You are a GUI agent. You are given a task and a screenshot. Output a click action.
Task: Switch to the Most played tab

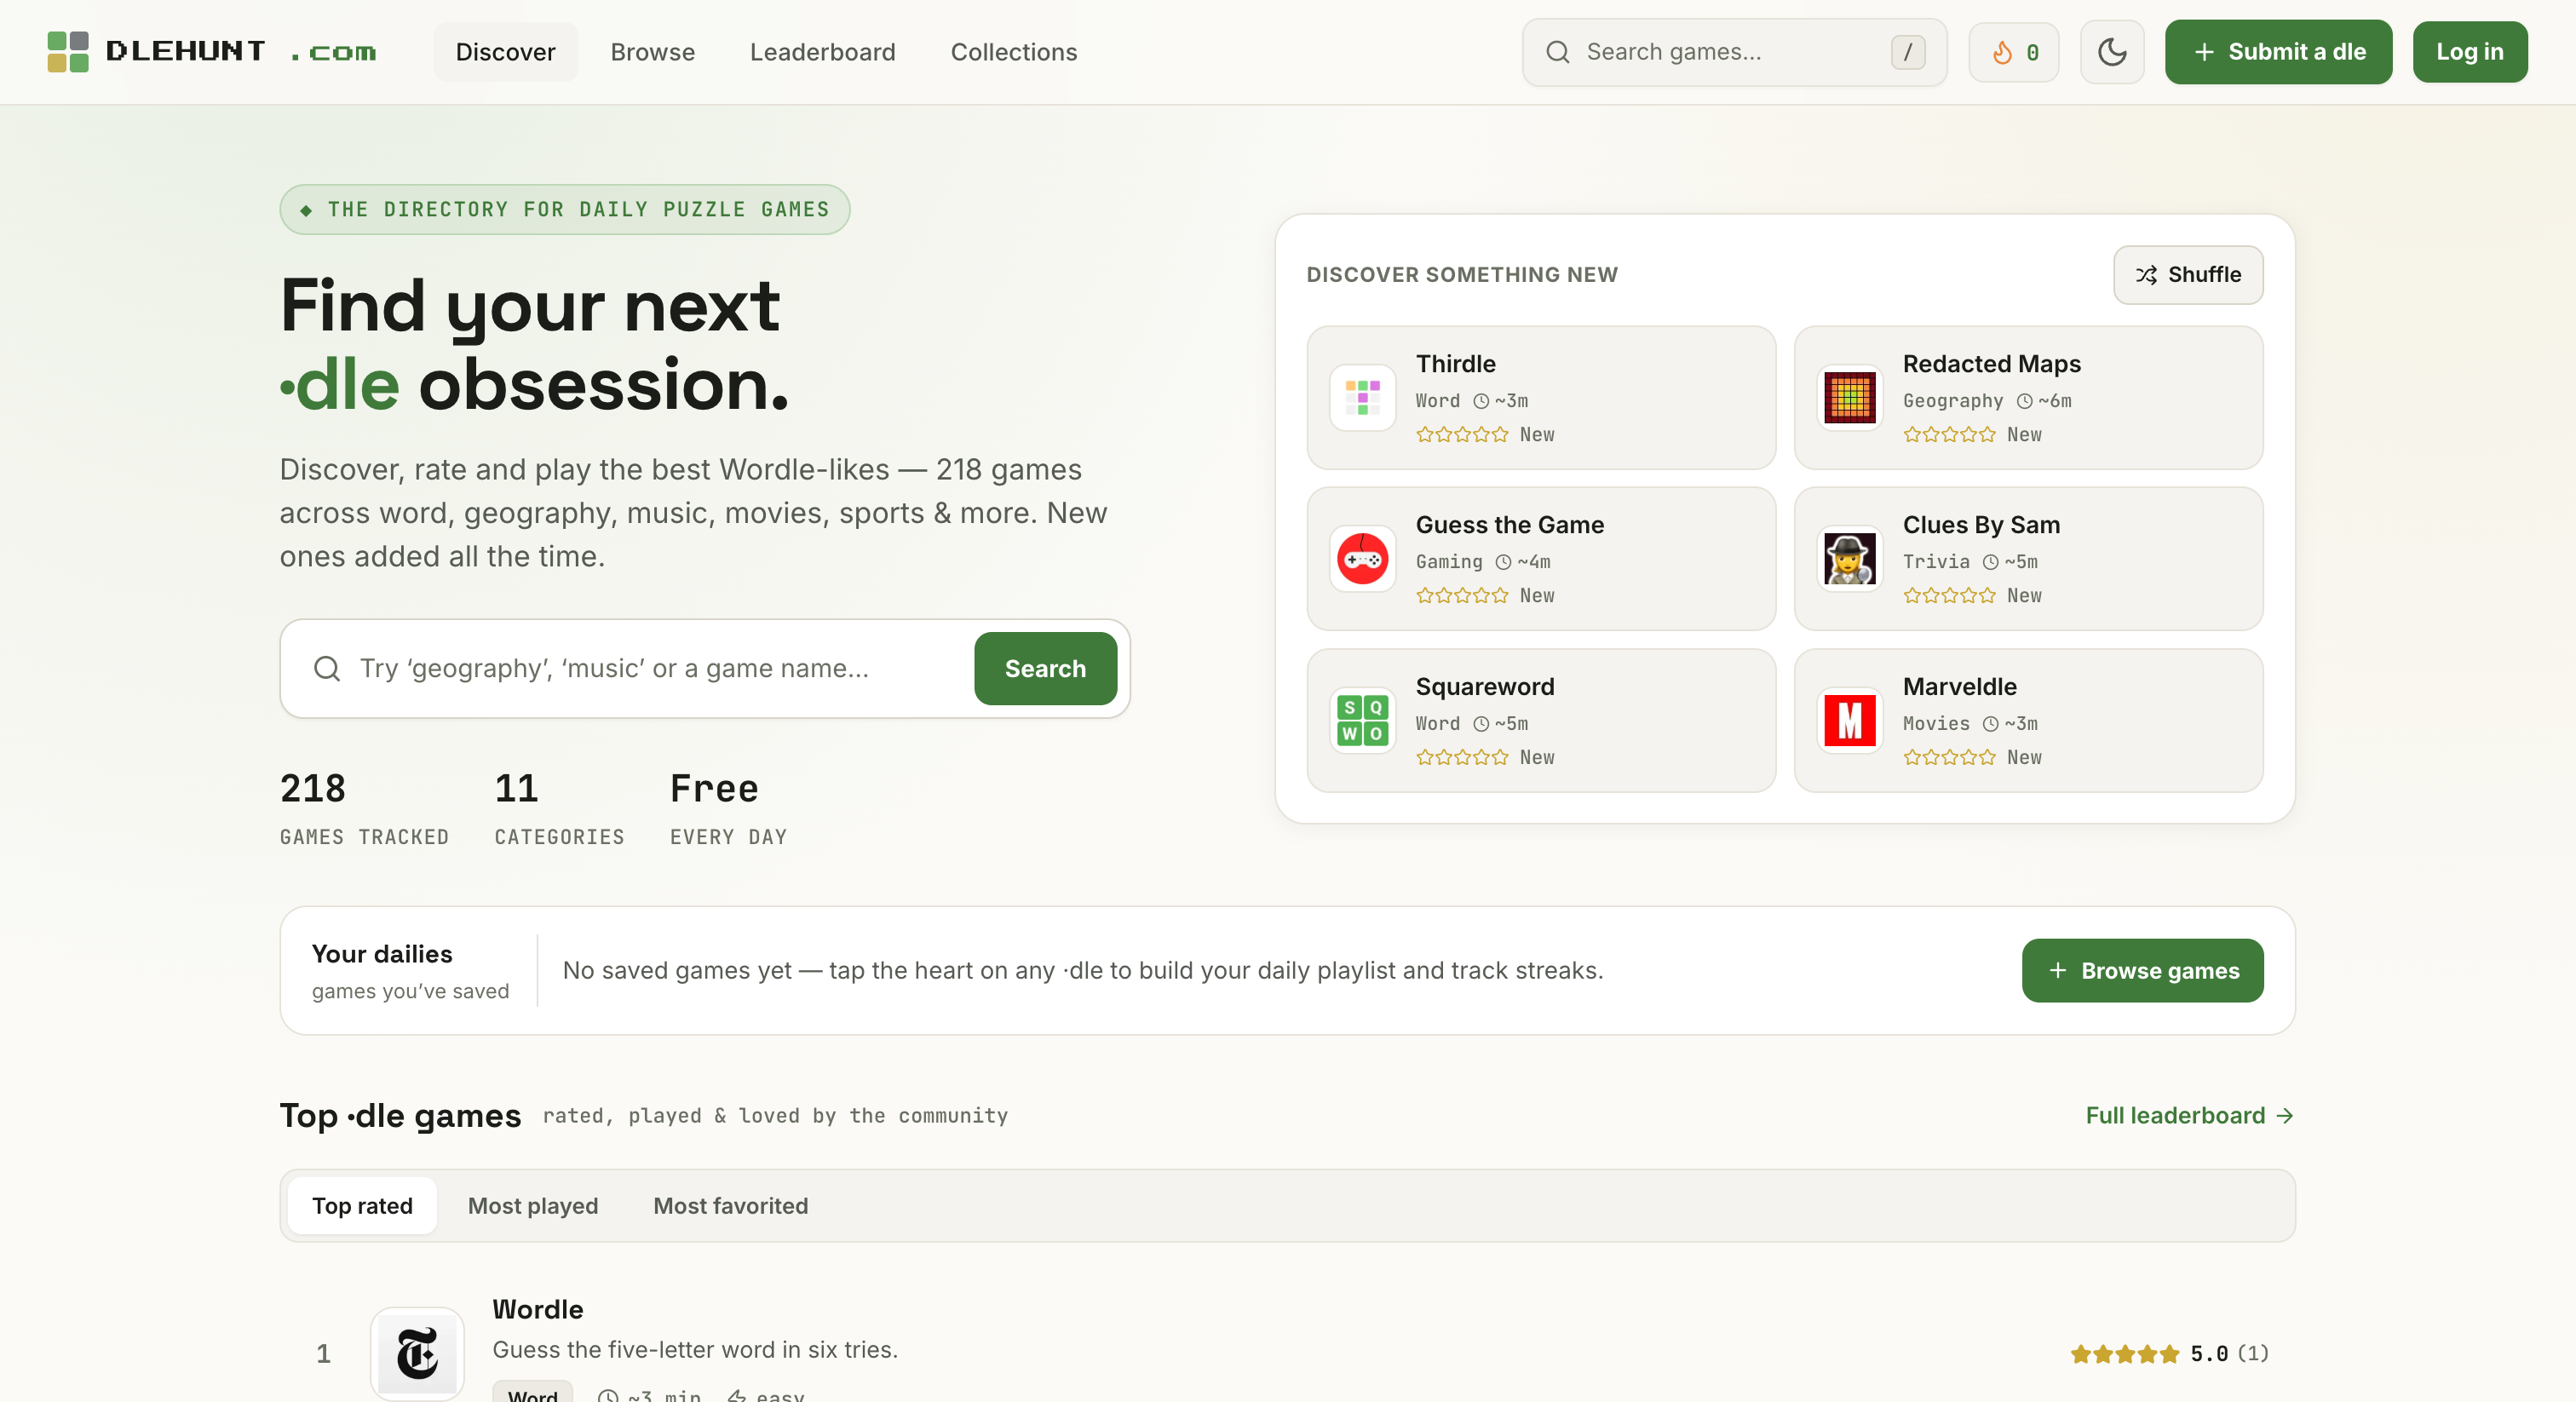point(533,1206)
